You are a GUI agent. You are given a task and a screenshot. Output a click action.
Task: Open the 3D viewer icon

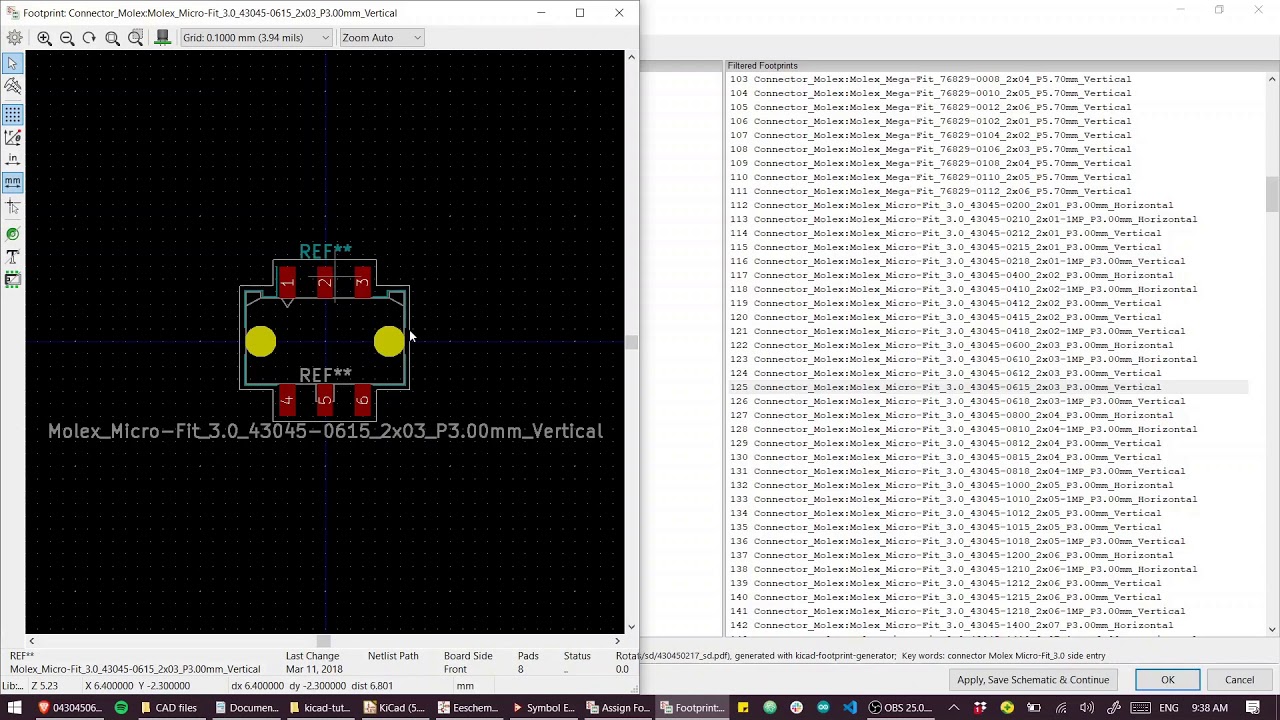coord(162,38)
